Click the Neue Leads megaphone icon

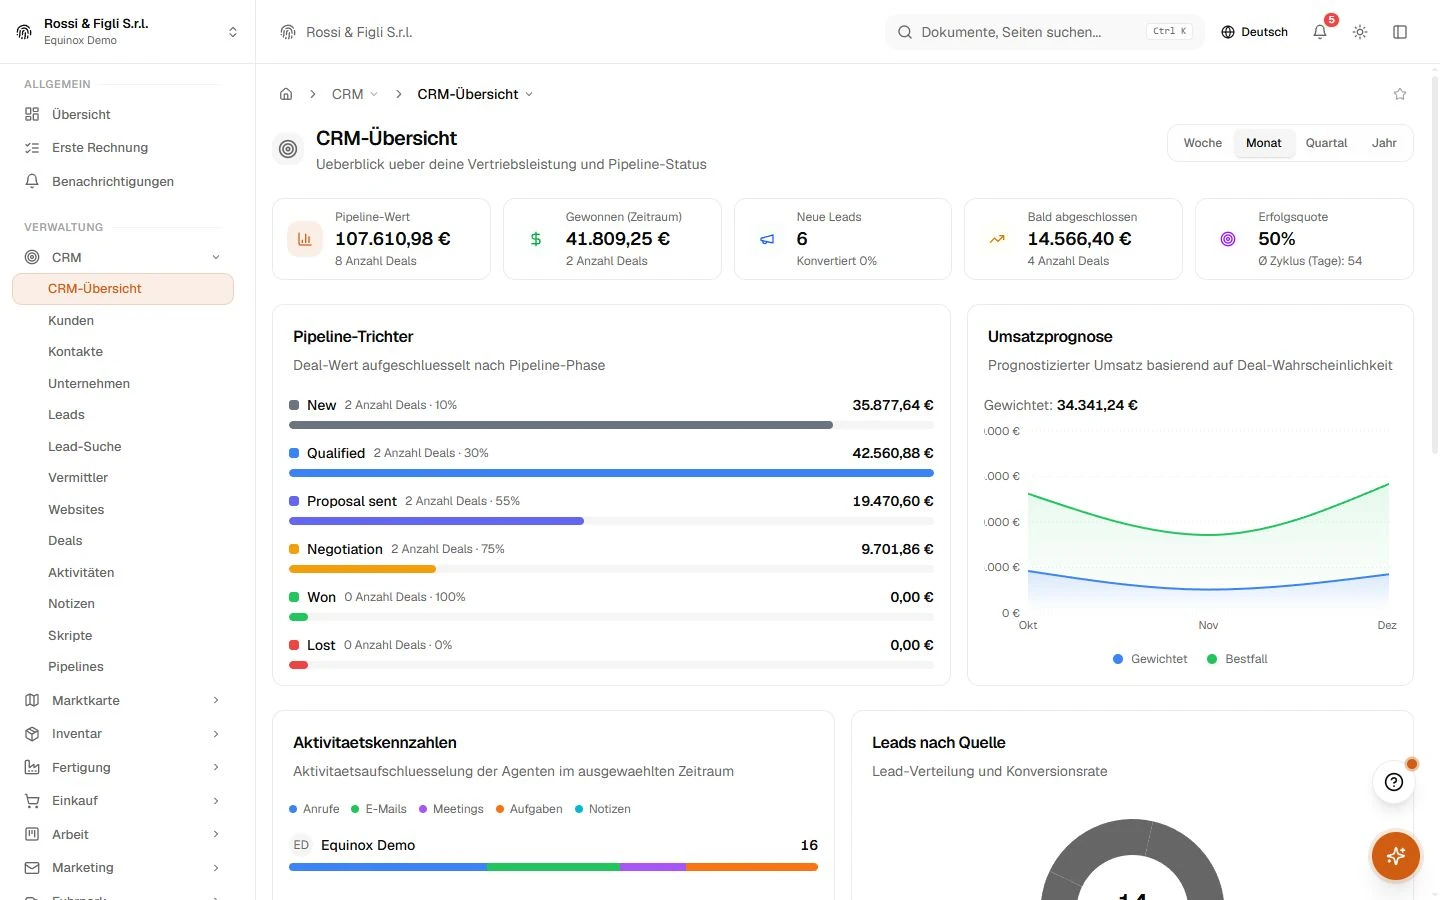[767, 239]
